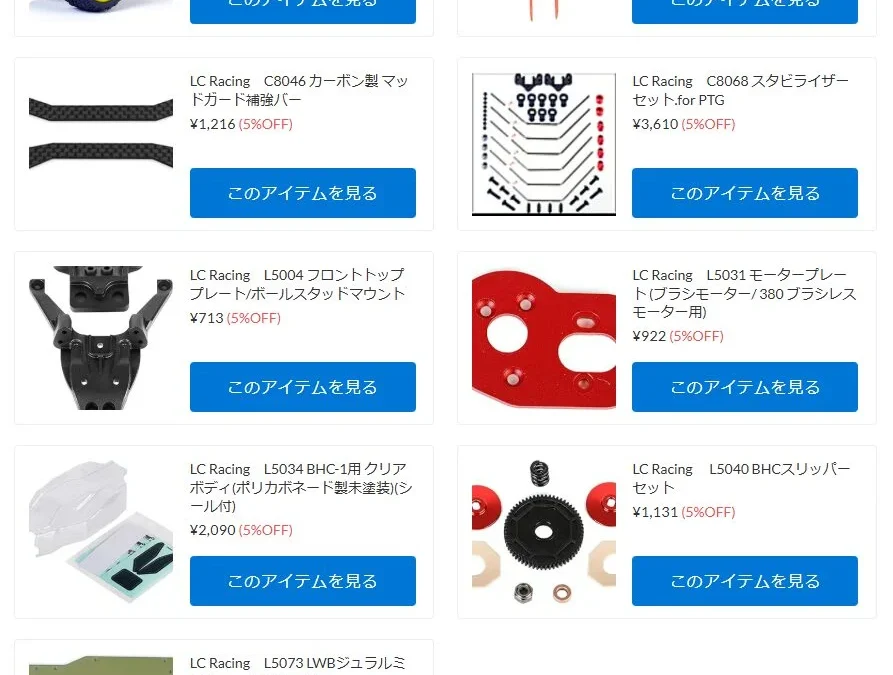Image resolution: width=893 pixels, height=675 pixels.
Task: Select the red L5031 motor plate image
Action: [544, 338]
